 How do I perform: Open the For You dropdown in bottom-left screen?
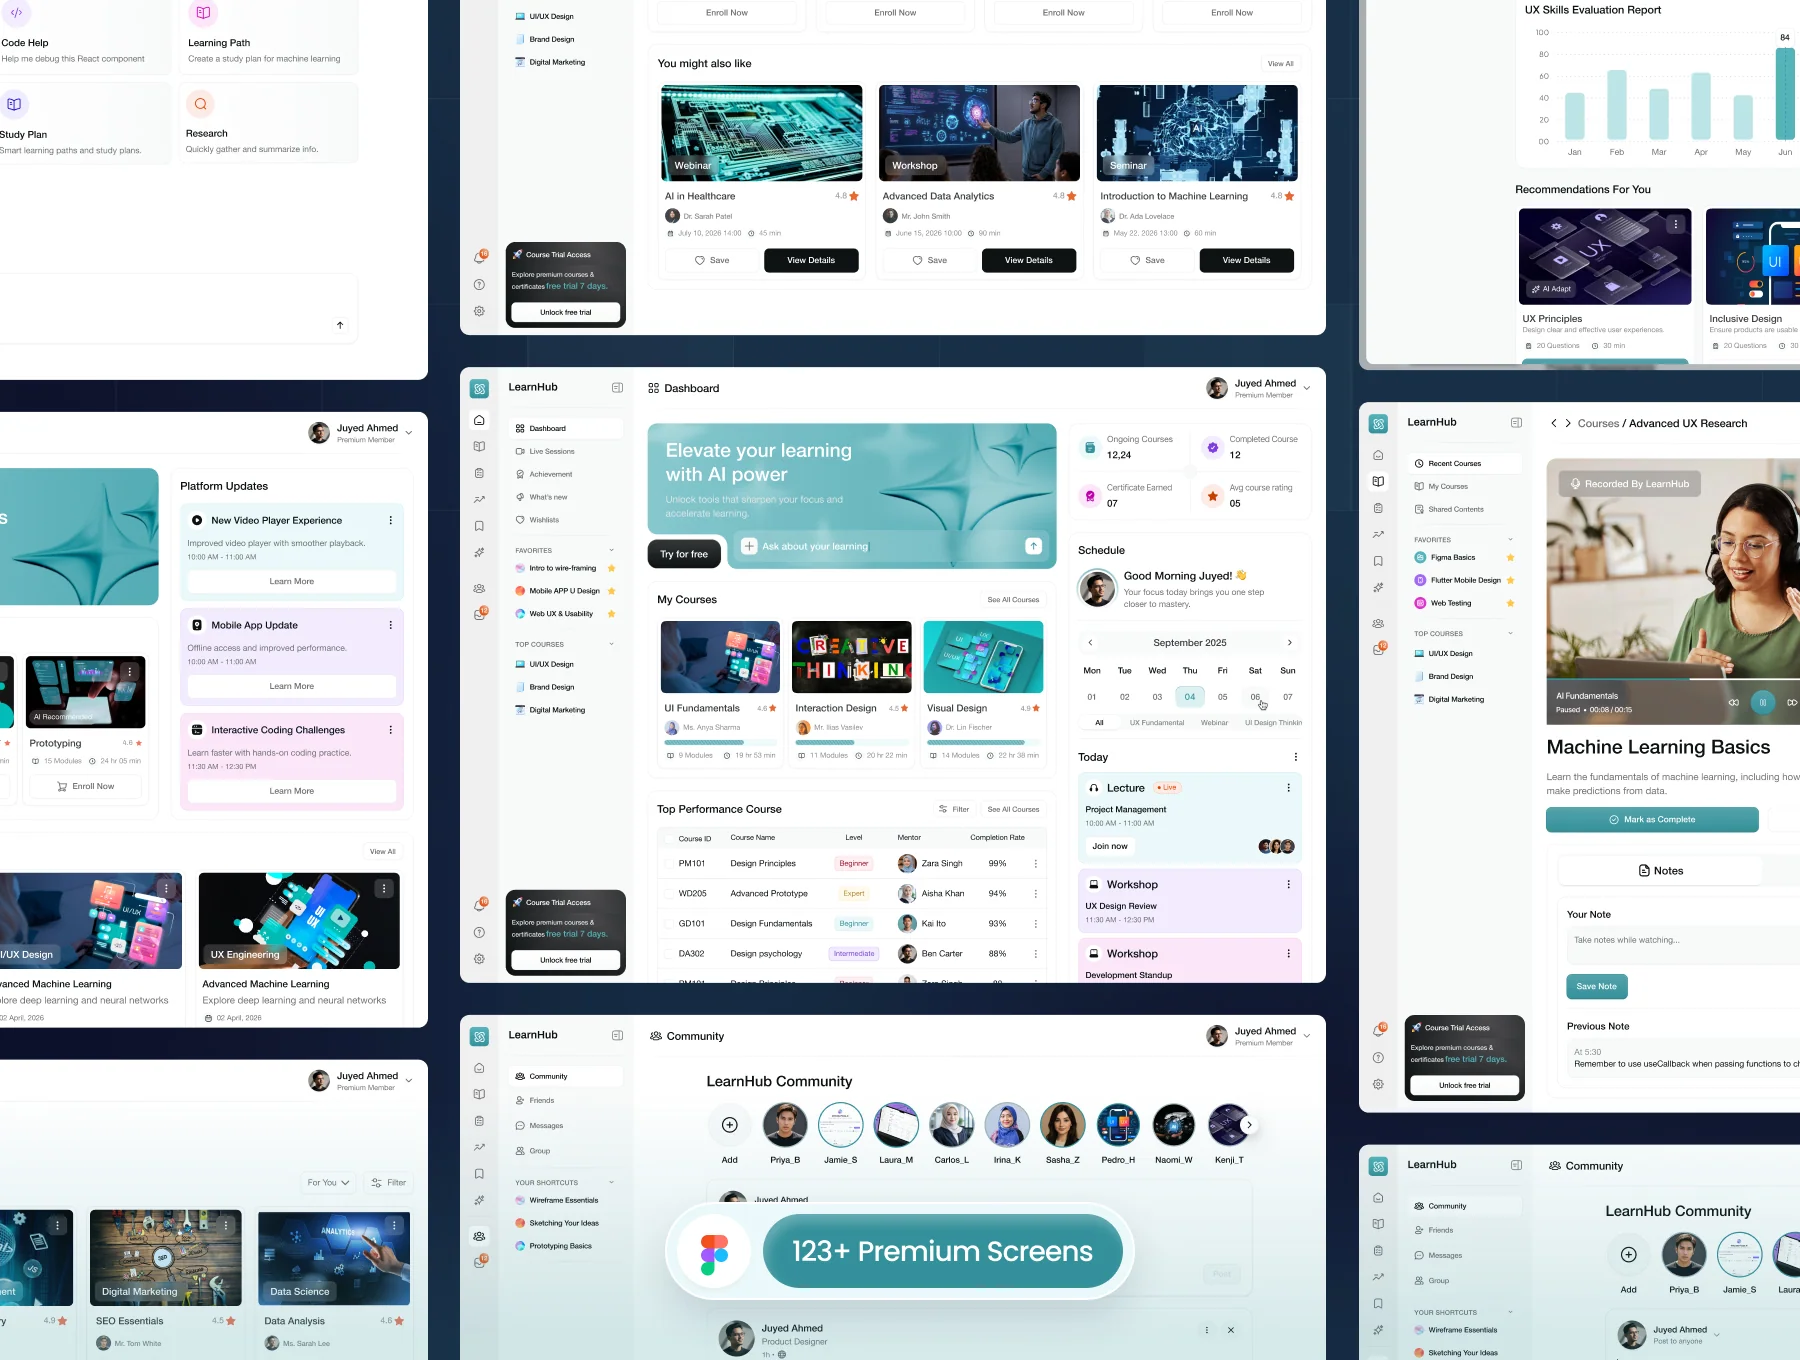(x=328, y=1183)
